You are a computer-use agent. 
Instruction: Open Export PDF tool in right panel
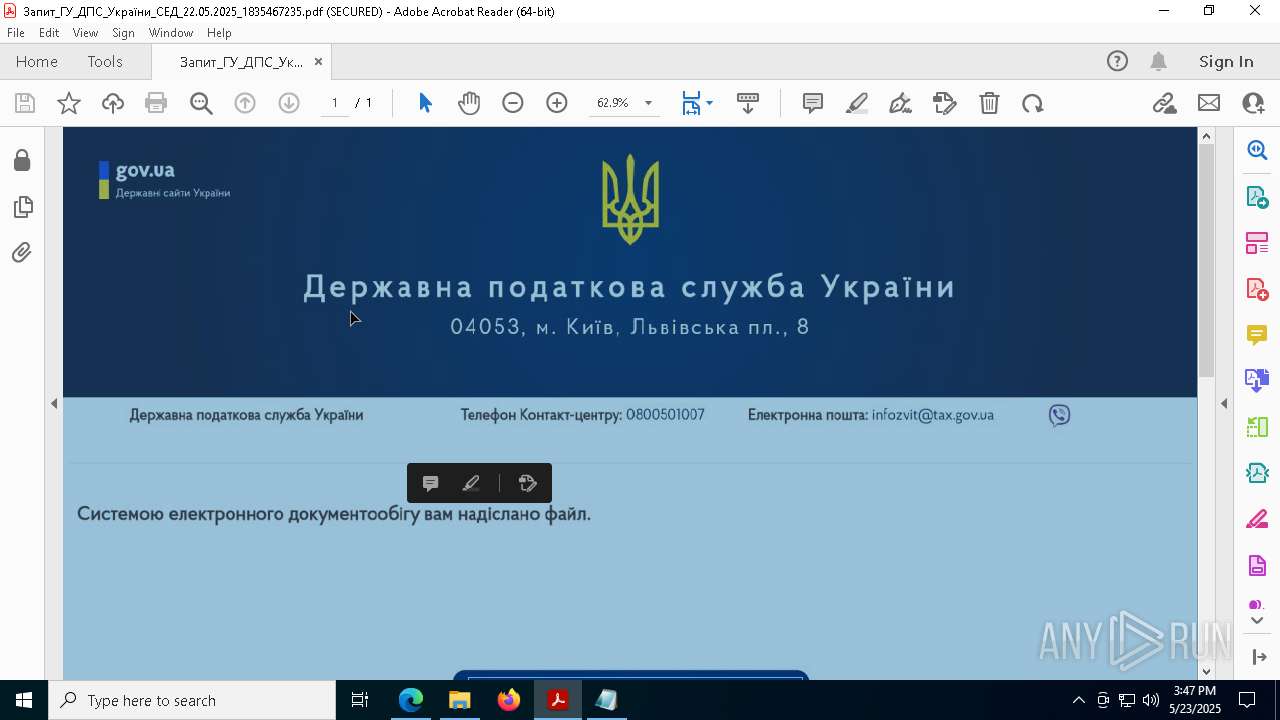[x=1257, y=196]
